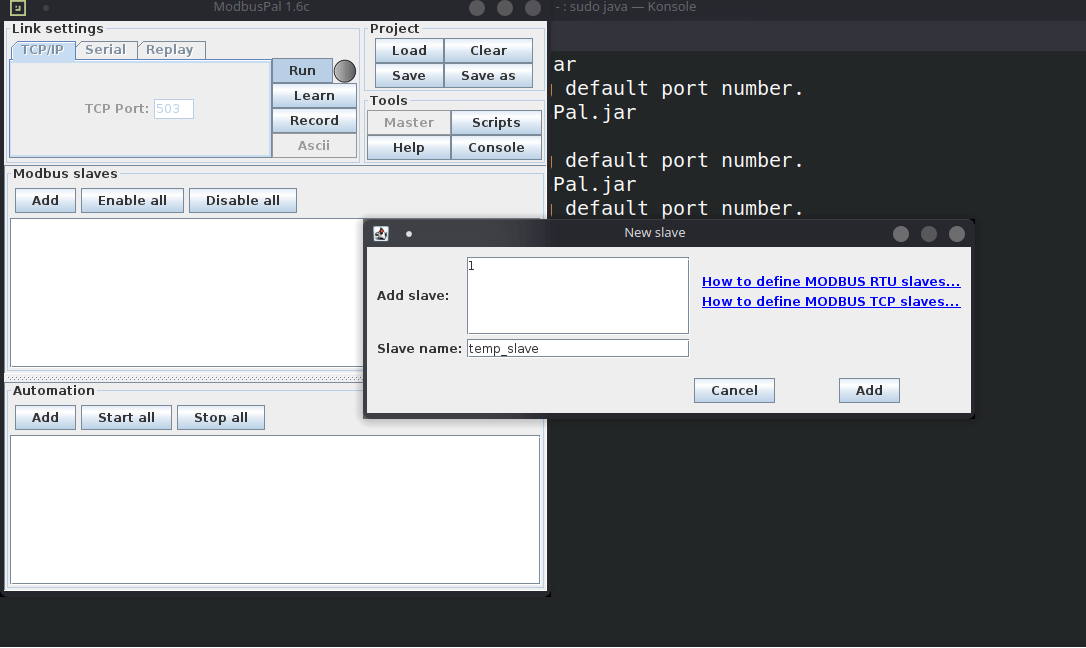Screen dimensions: 1086x648
Task: Load a project file
Action: (x=409, y=51)
